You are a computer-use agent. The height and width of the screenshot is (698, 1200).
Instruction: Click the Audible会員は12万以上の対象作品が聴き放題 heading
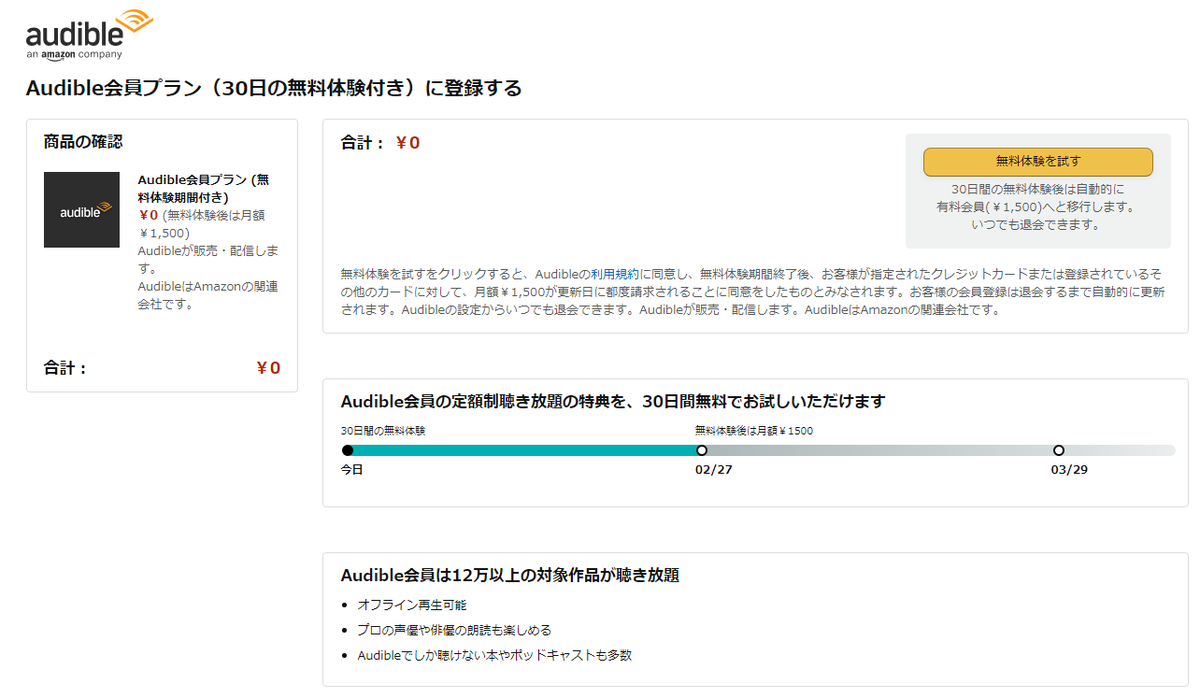(510, 575)
